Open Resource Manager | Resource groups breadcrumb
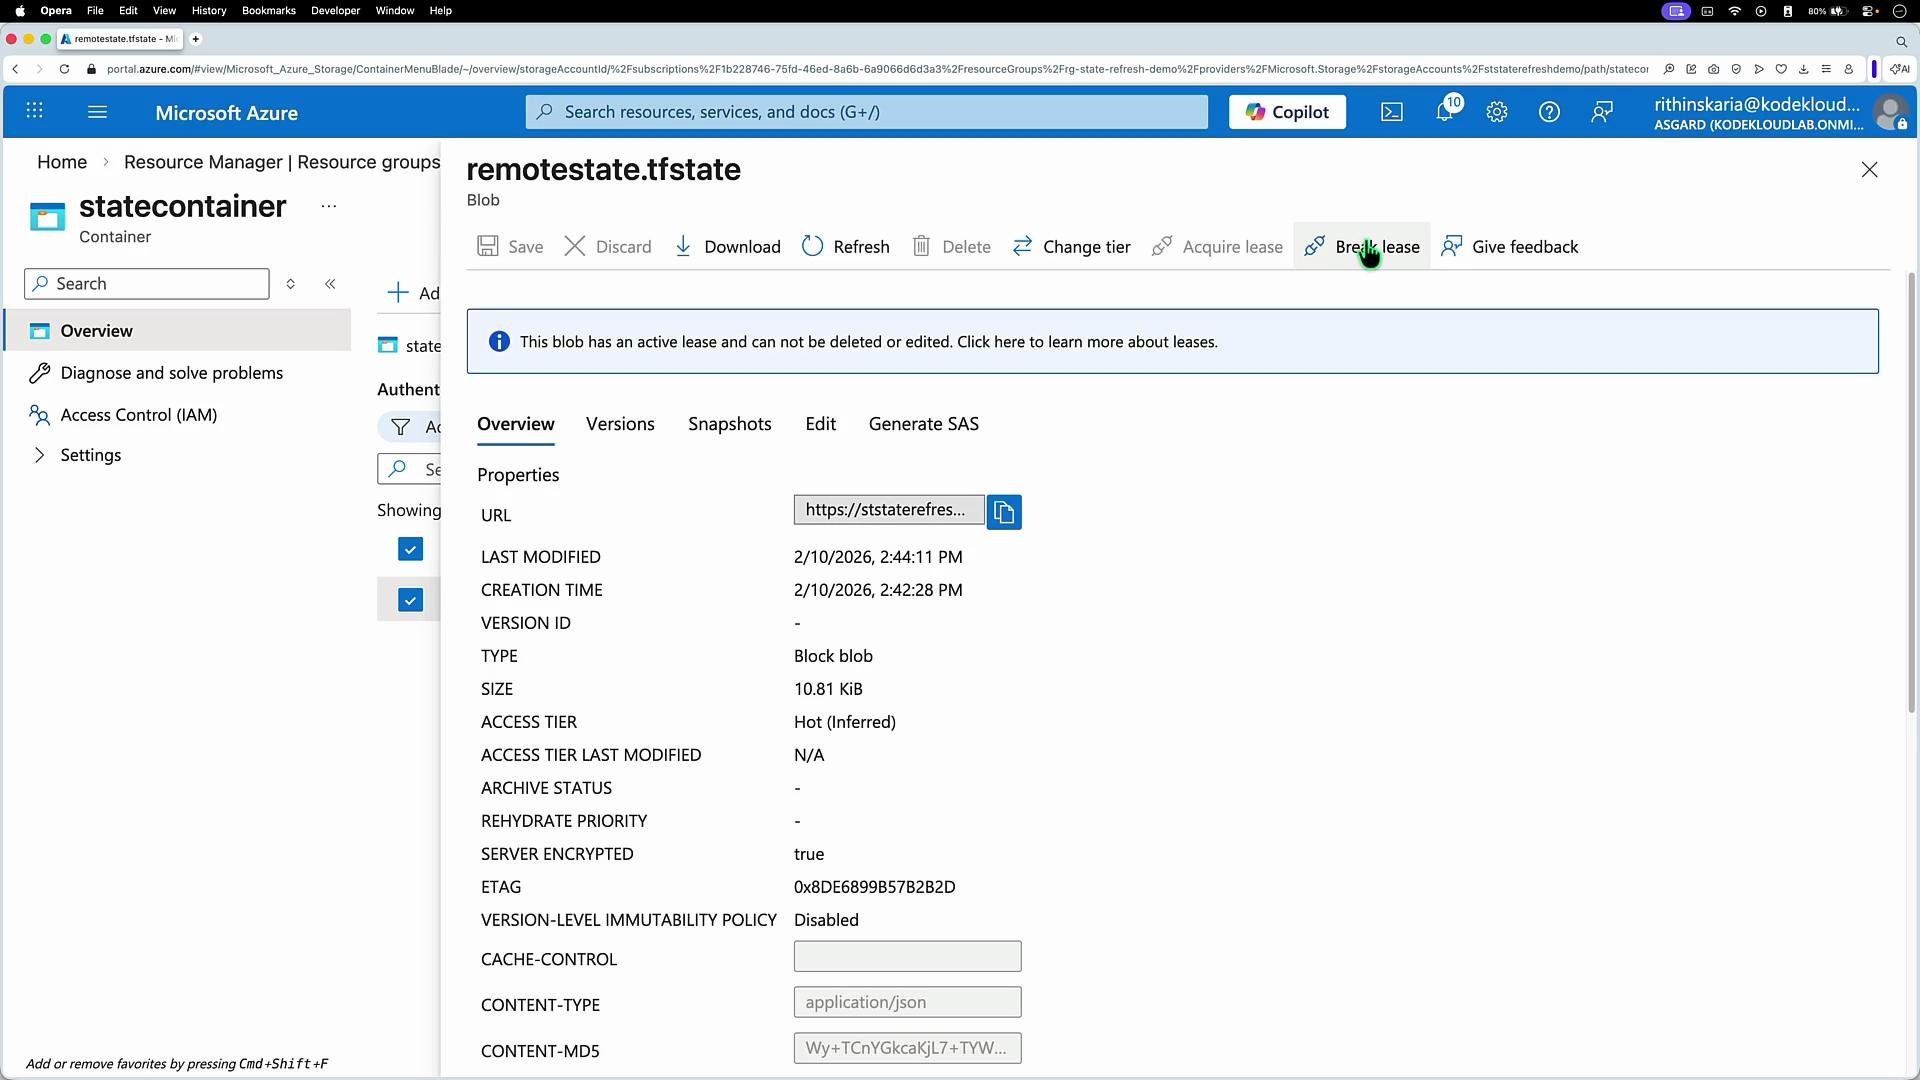The width and height of the screenshot is (1920, 1080). (282, 162)
